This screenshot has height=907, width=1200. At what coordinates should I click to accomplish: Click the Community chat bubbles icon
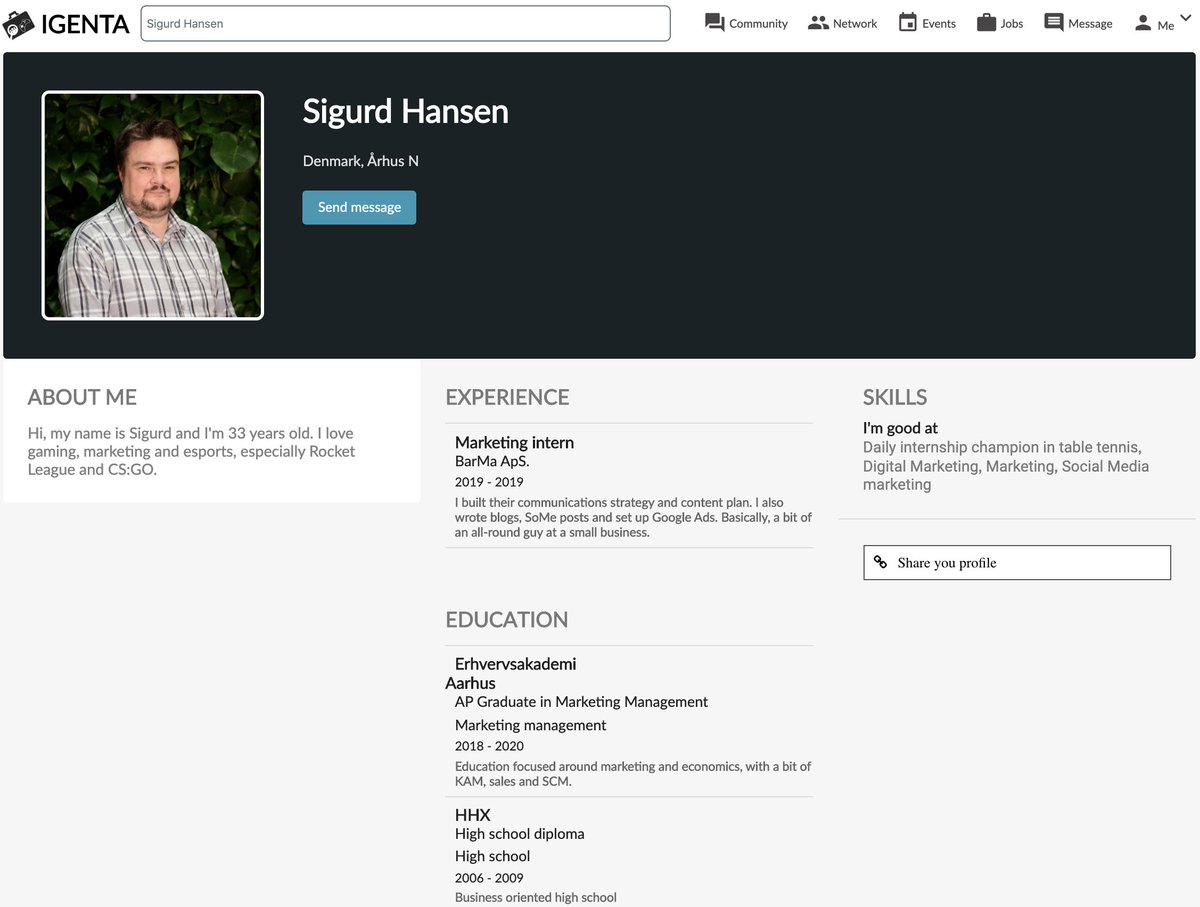pyautogui.click(x=714, y=23)
